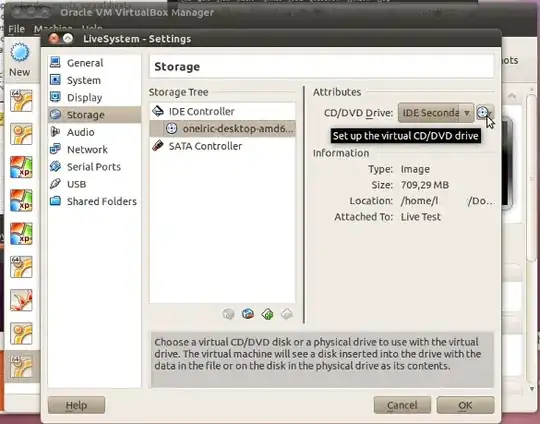
Task: Open File menu in VirtualBox Manager
Action: coord(17,29)
